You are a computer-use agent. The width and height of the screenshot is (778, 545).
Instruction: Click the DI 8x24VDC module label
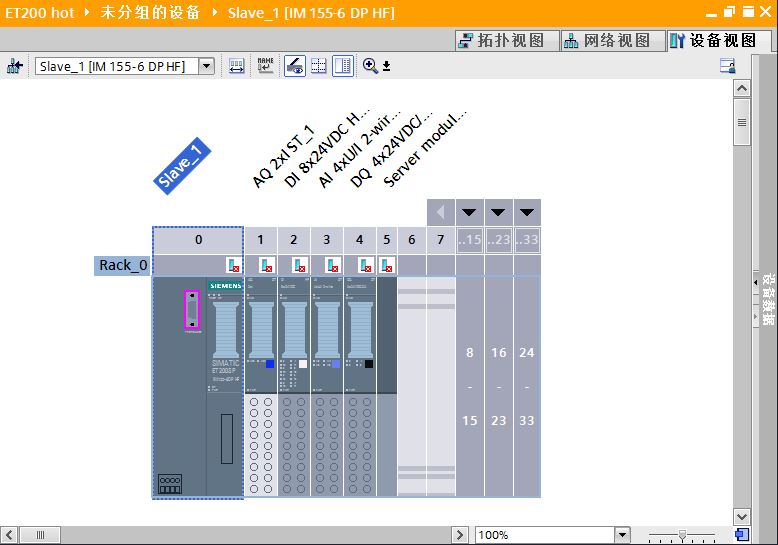tap(326, 148)
